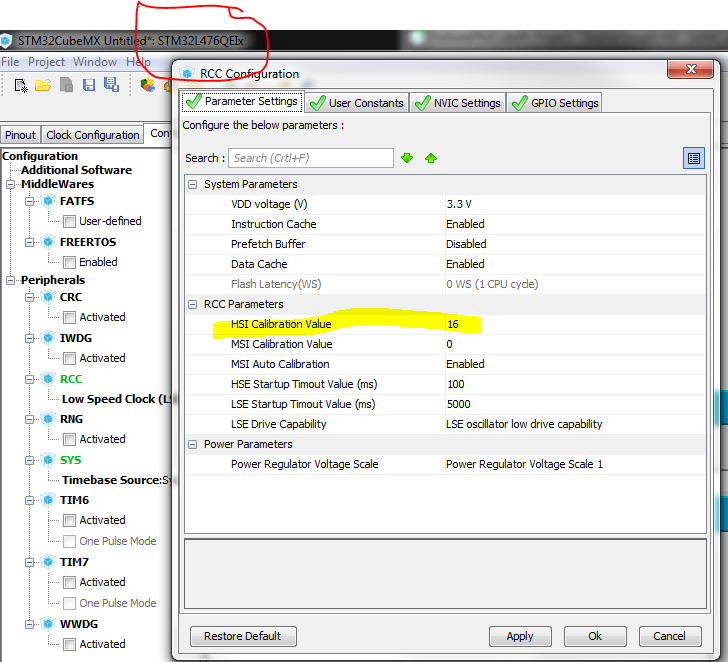The width and height of the screenshot is (728, 662).
Task: Switch to the Clock Configuration tab
Action: [93, 135]
